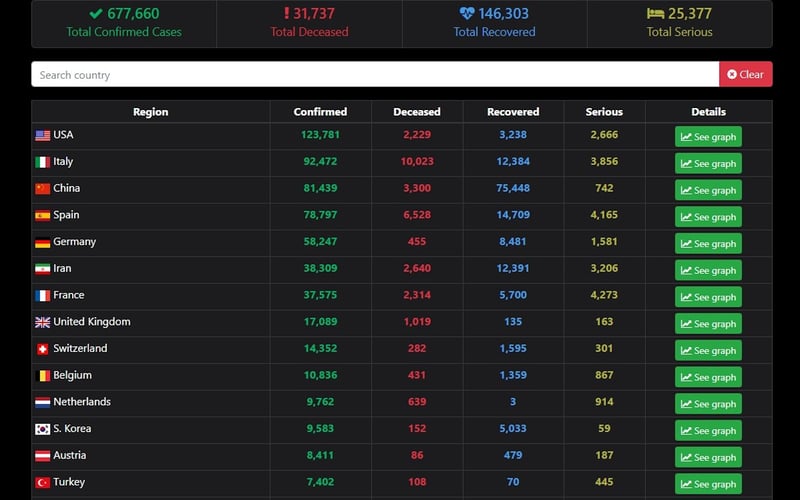Click France serious value 4,273
The width and height of the screenshot is (800, 500).
[x=604, y=295]
